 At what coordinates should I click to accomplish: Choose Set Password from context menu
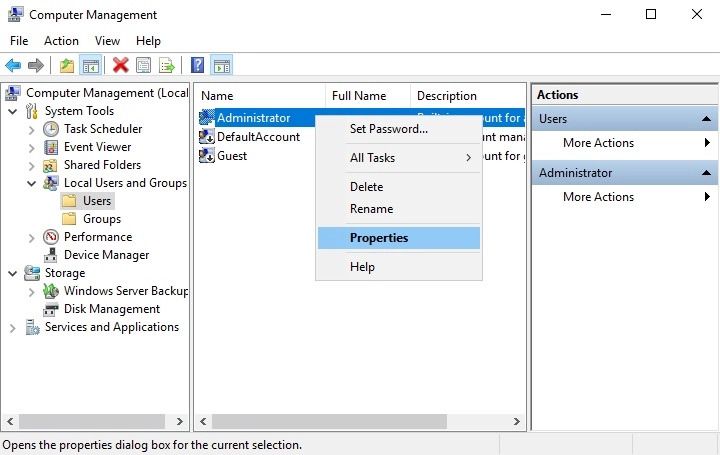pos(399,129)
